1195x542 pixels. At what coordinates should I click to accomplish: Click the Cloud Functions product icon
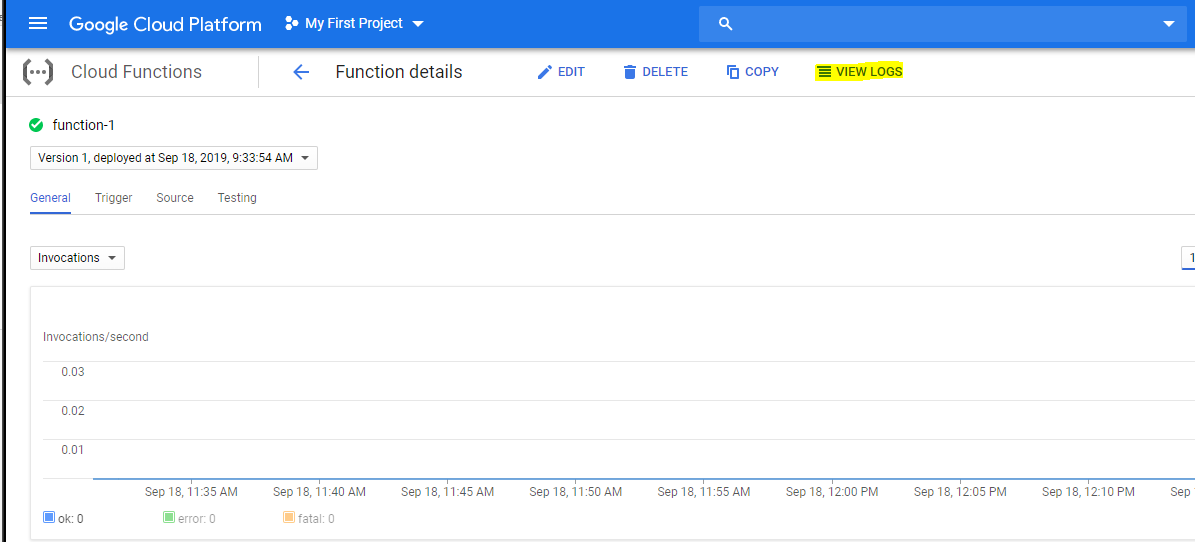coord(37,72)
